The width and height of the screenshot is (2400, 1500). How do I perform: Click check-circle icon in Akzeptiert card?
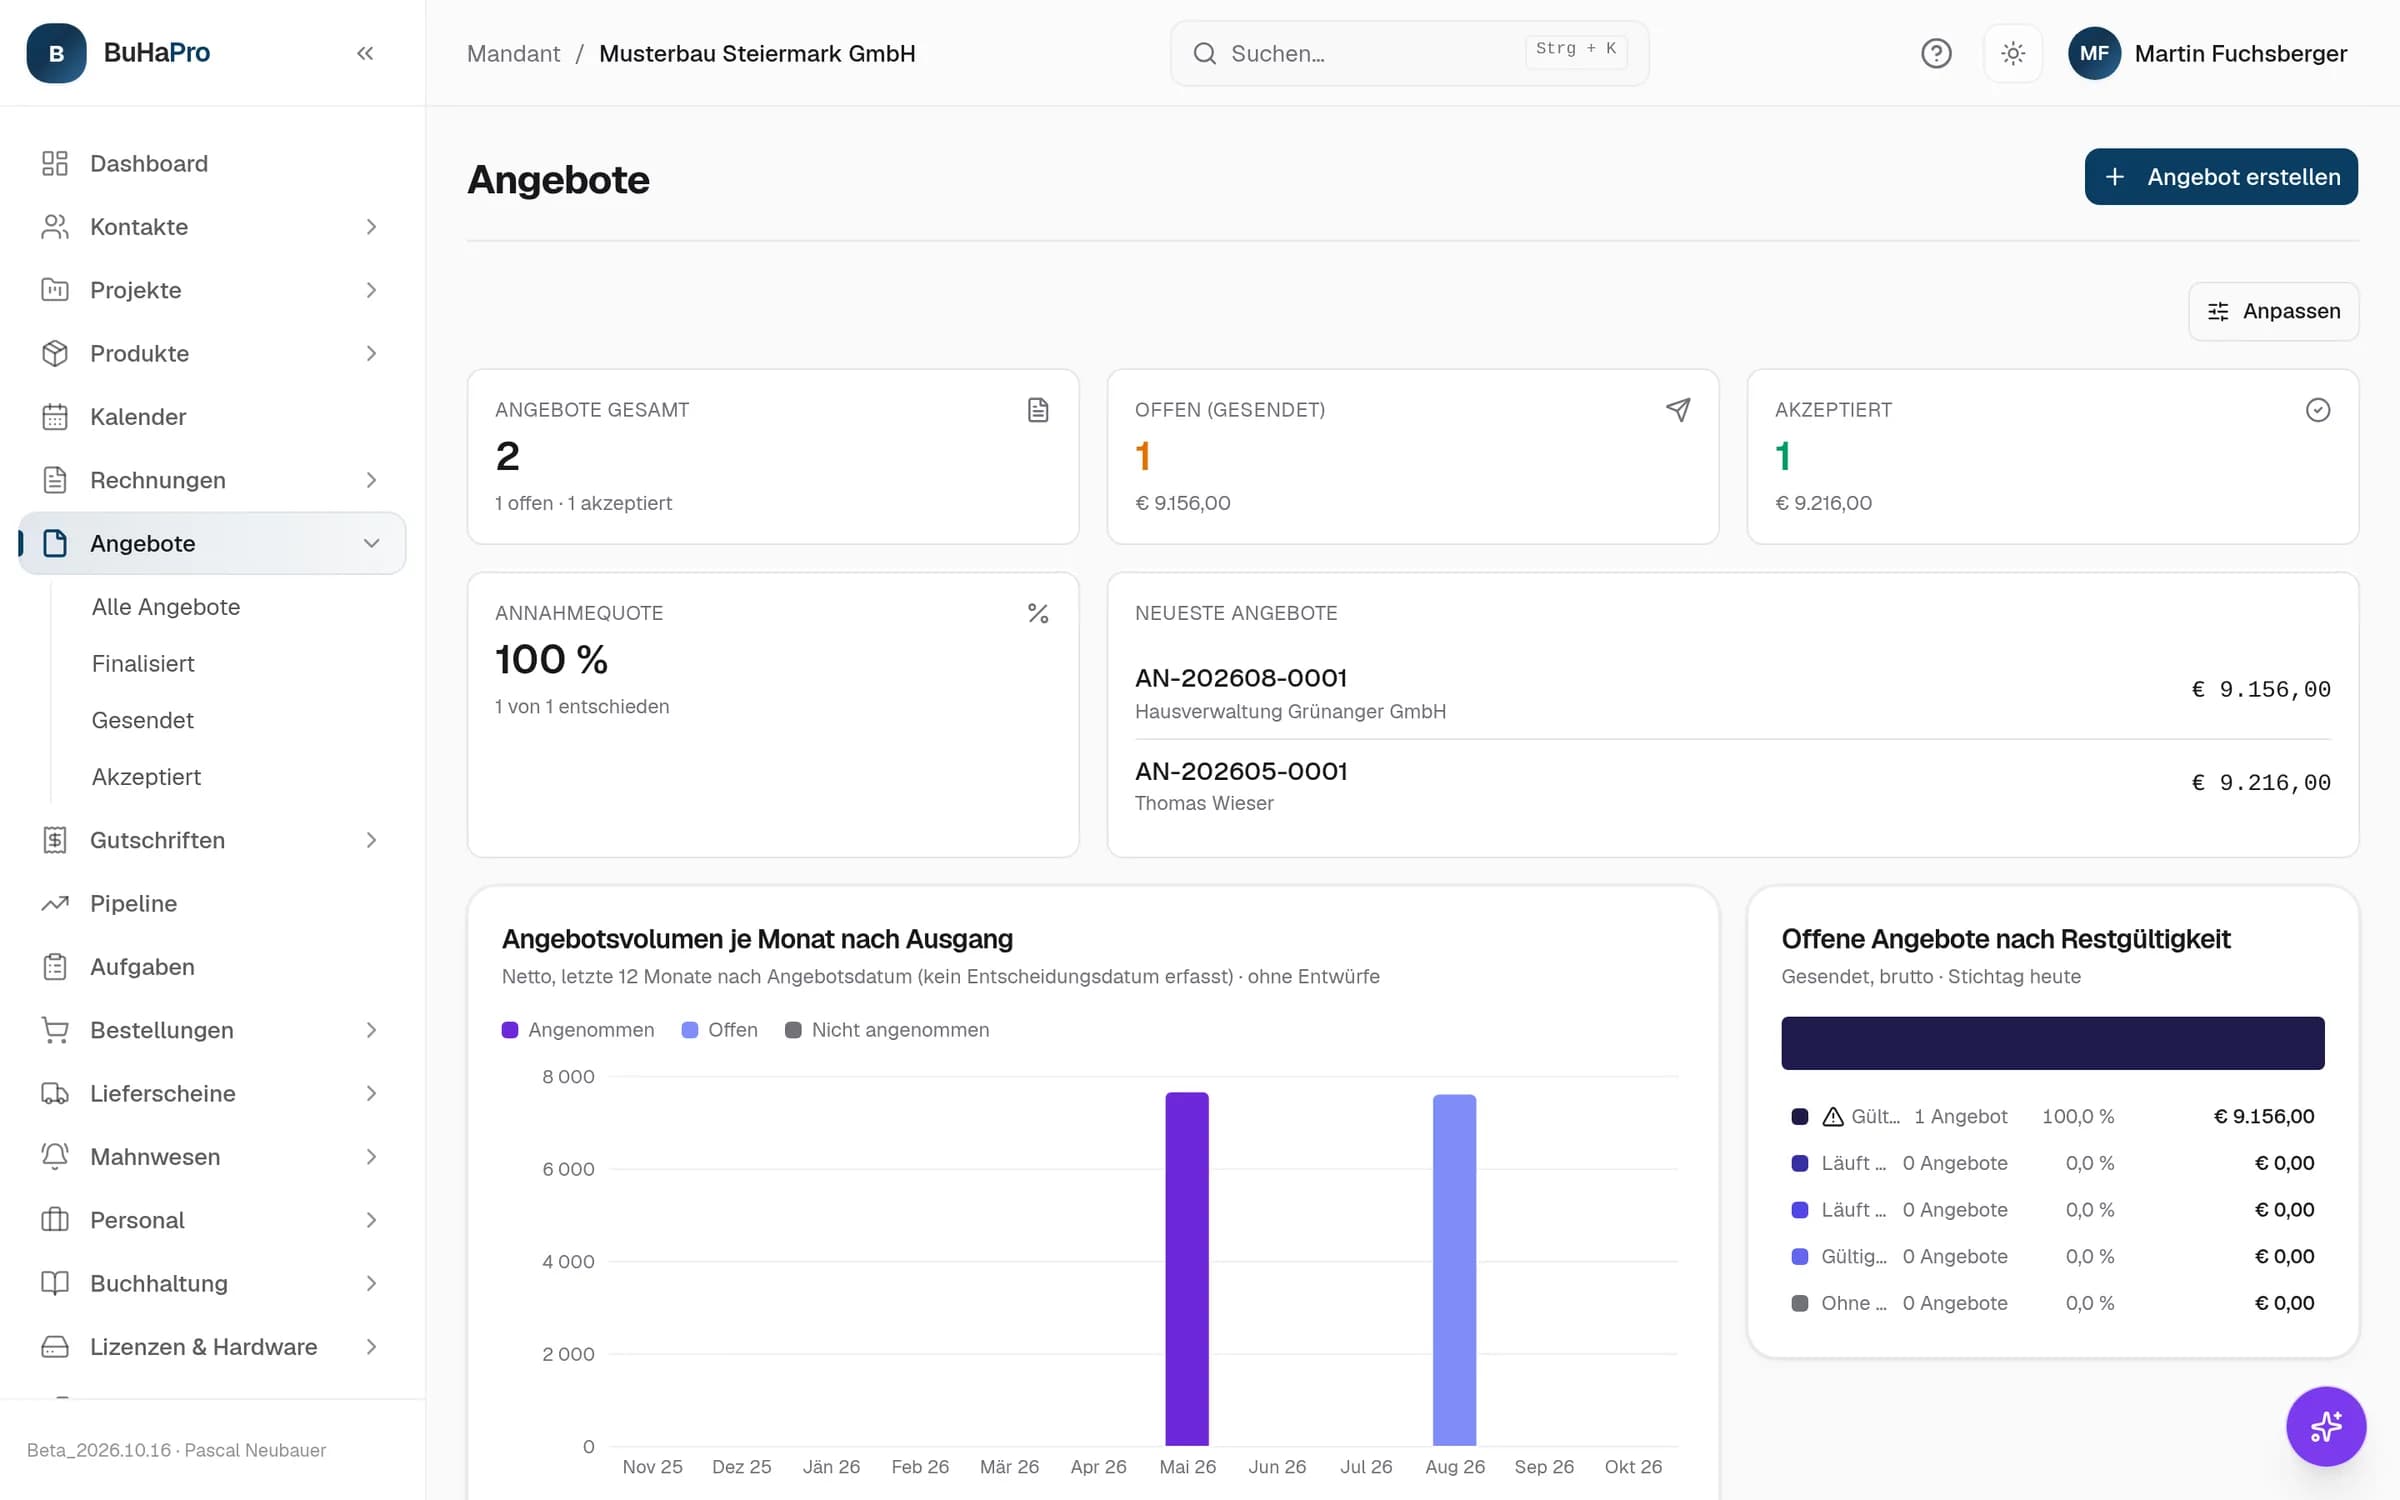(x=2318, y=410)
